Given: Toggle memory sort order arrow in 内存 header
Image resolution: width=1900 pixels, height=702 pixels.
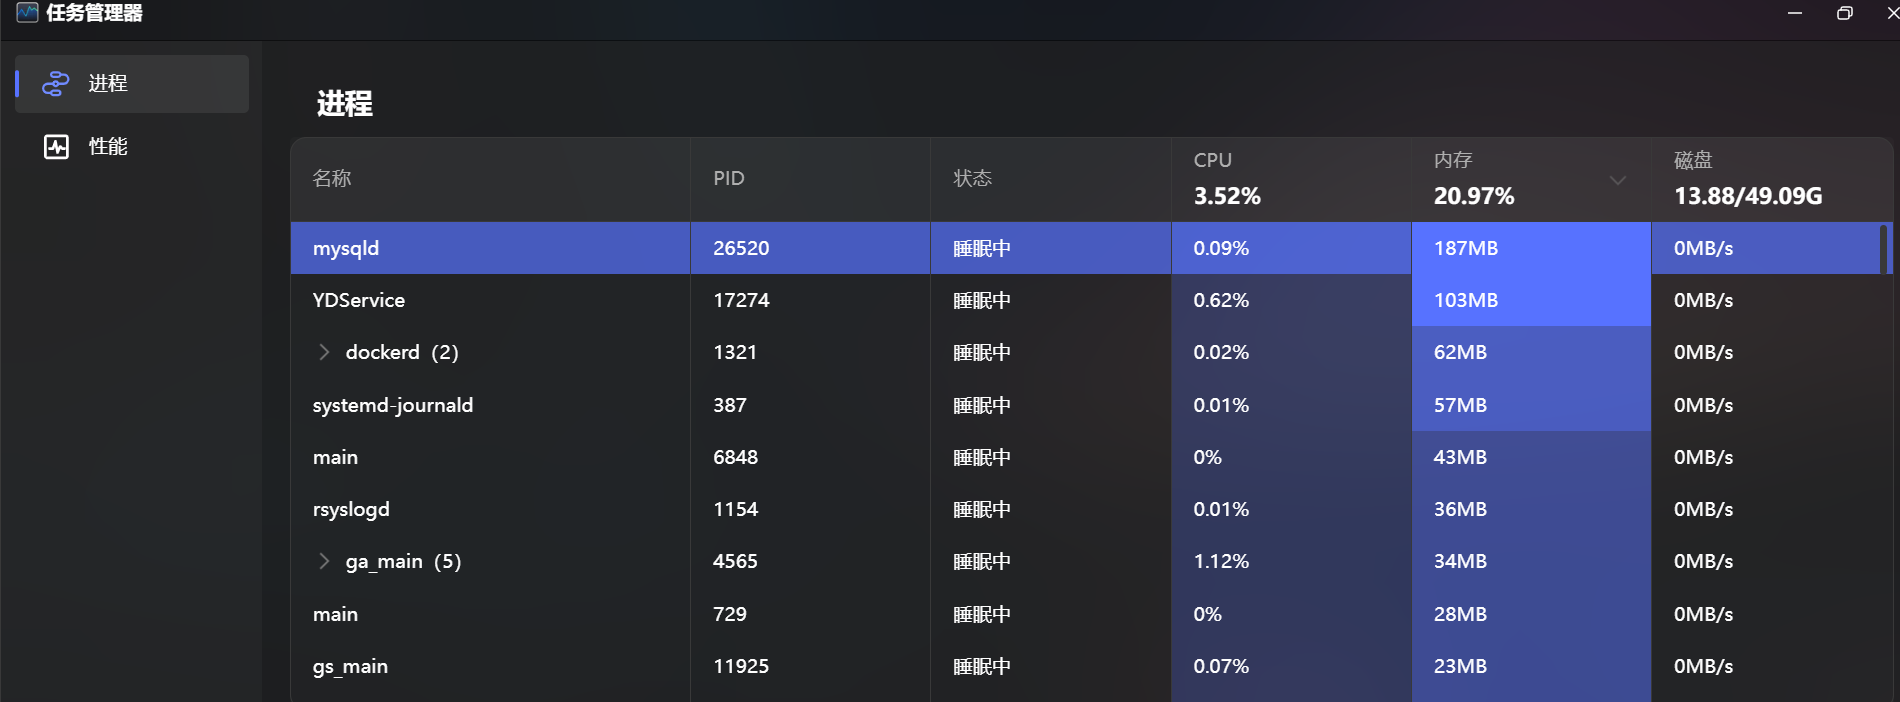Looking at the screenshot, I should (x=1617, y=181).
